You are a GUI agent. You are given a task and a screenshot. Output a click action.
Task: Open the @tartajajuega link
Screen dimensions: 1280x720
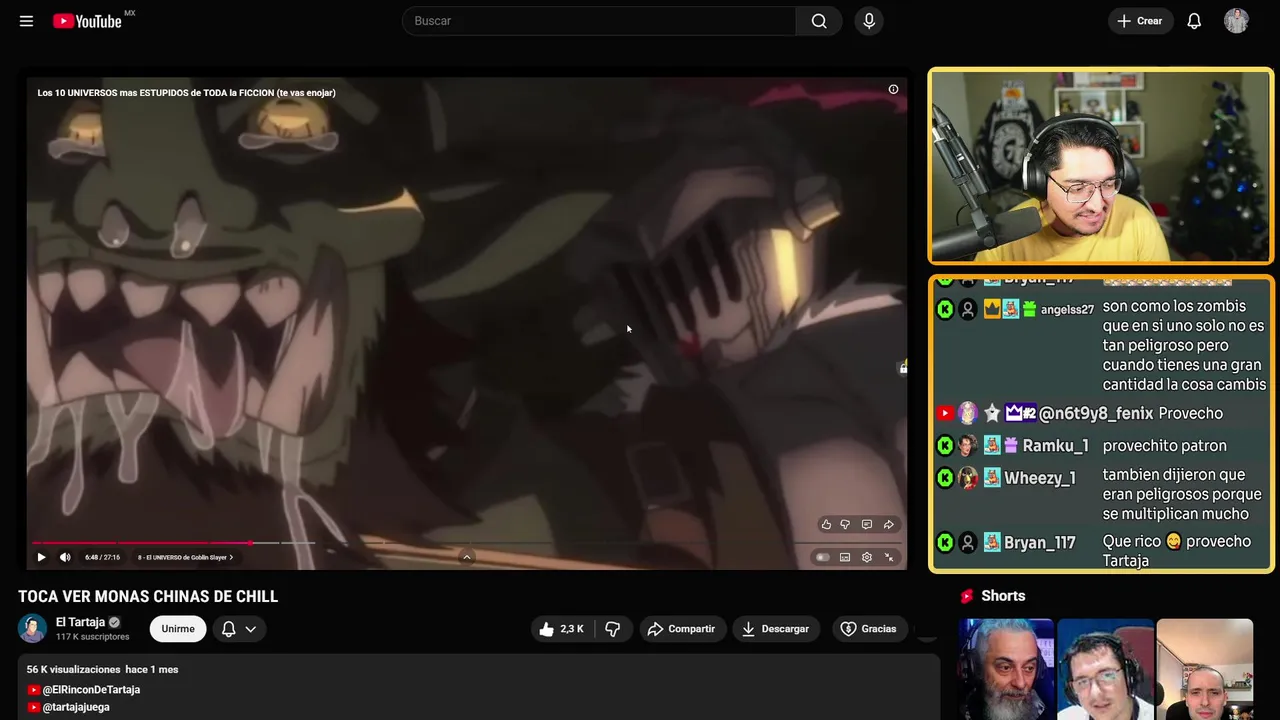76,707
